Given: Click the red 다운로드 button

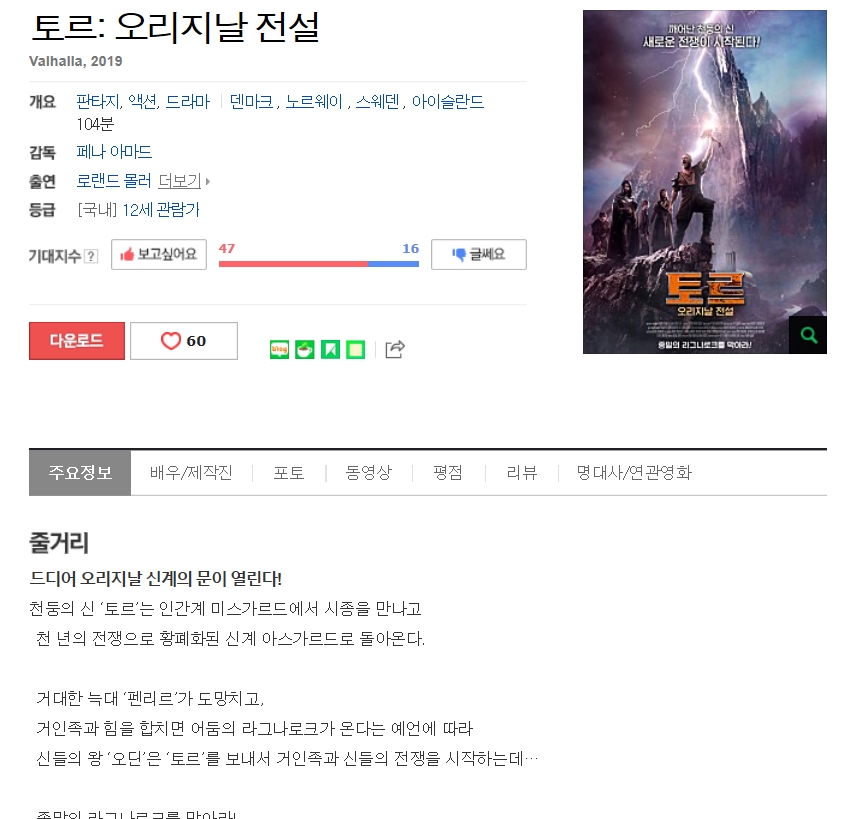Looking at the screenshot, I should click(x=77, y=341).
